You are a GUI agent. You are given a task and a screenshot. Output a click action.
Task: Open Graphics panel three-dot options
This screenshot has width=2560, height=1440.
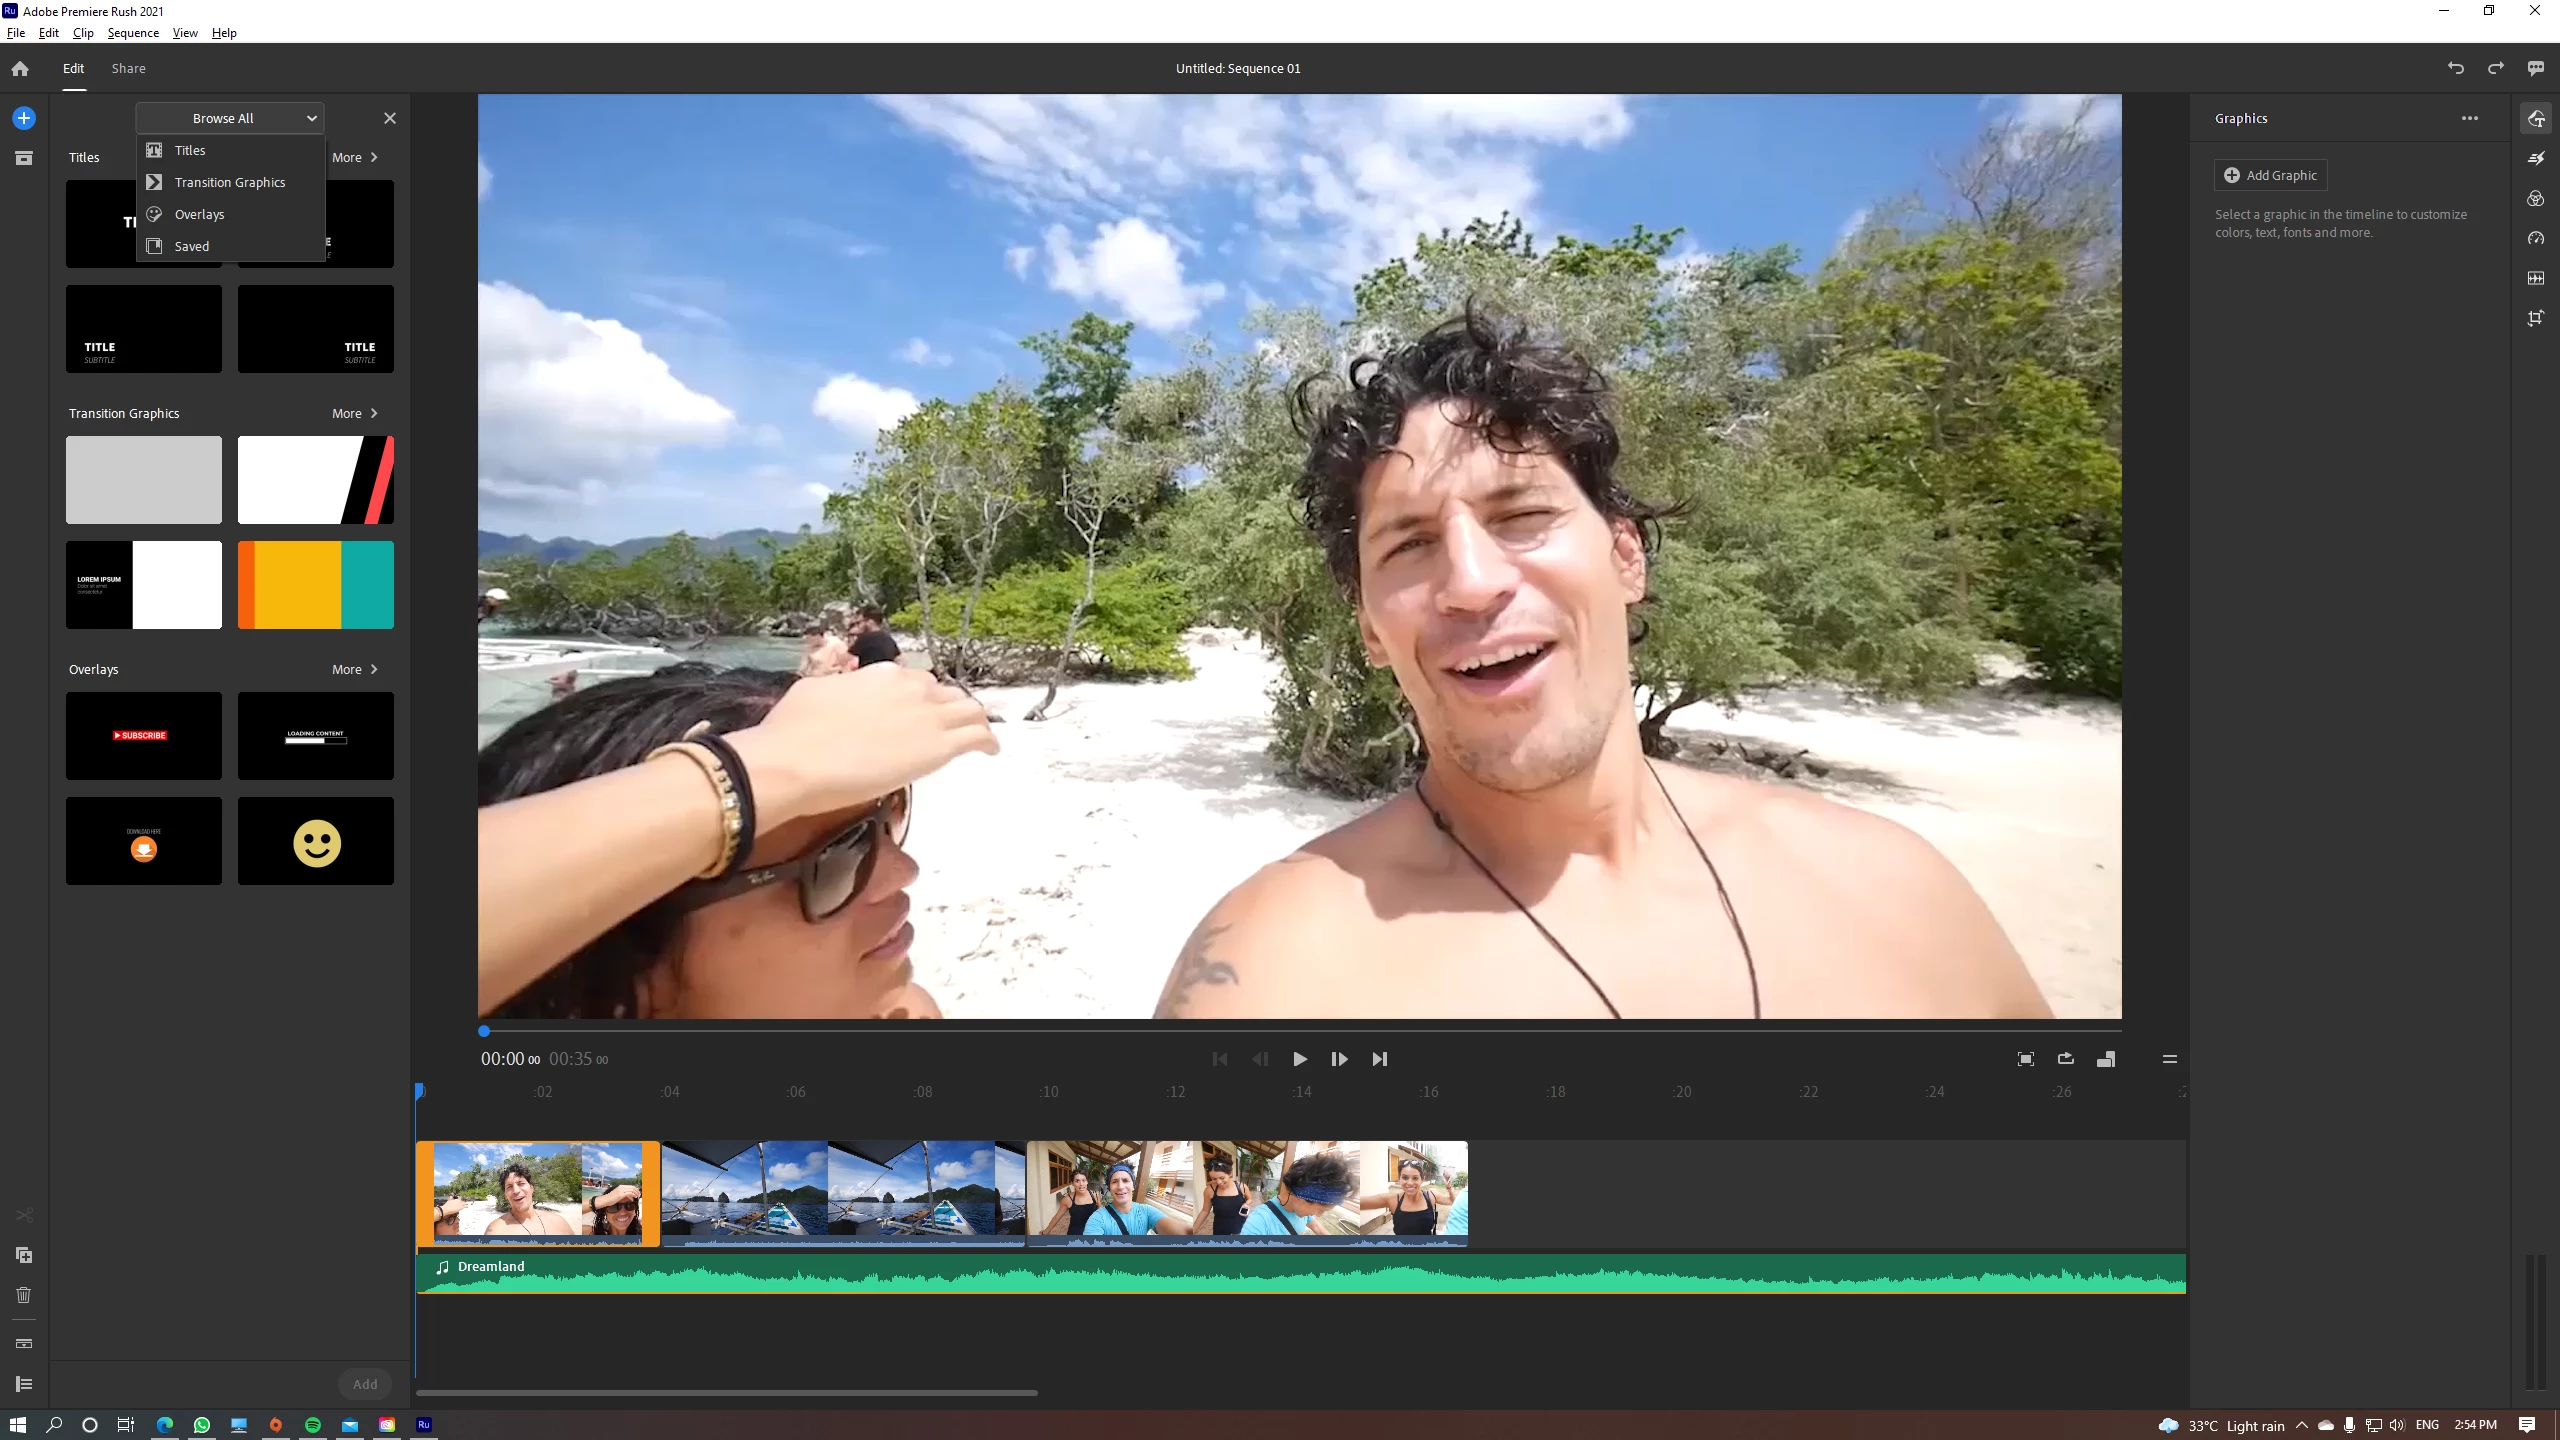point(2469,118)
